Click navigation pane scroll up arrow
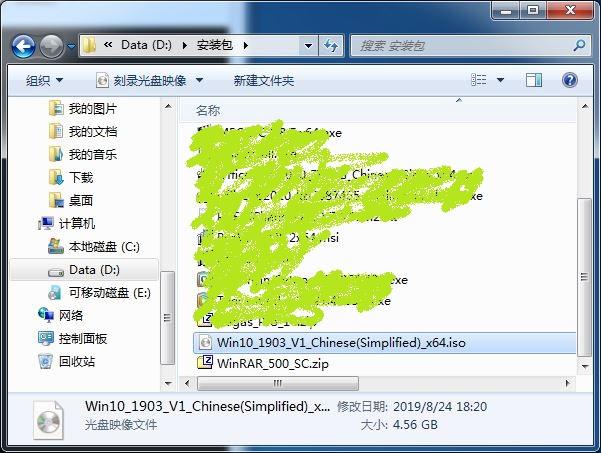Screen dimensions: 601x453 pos(168,106)
